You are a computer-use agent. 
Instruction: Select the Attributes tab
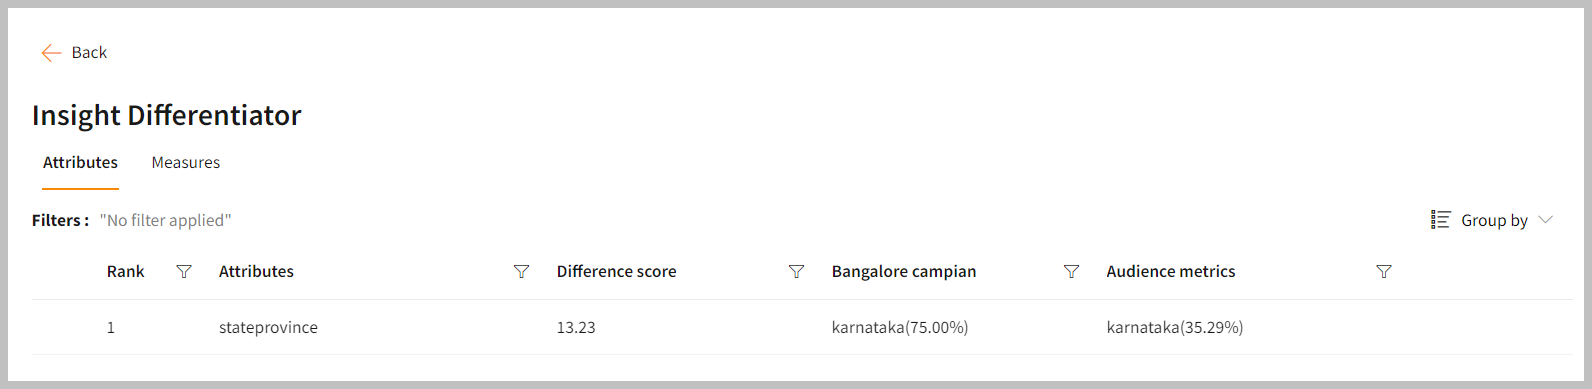[80, 162]
